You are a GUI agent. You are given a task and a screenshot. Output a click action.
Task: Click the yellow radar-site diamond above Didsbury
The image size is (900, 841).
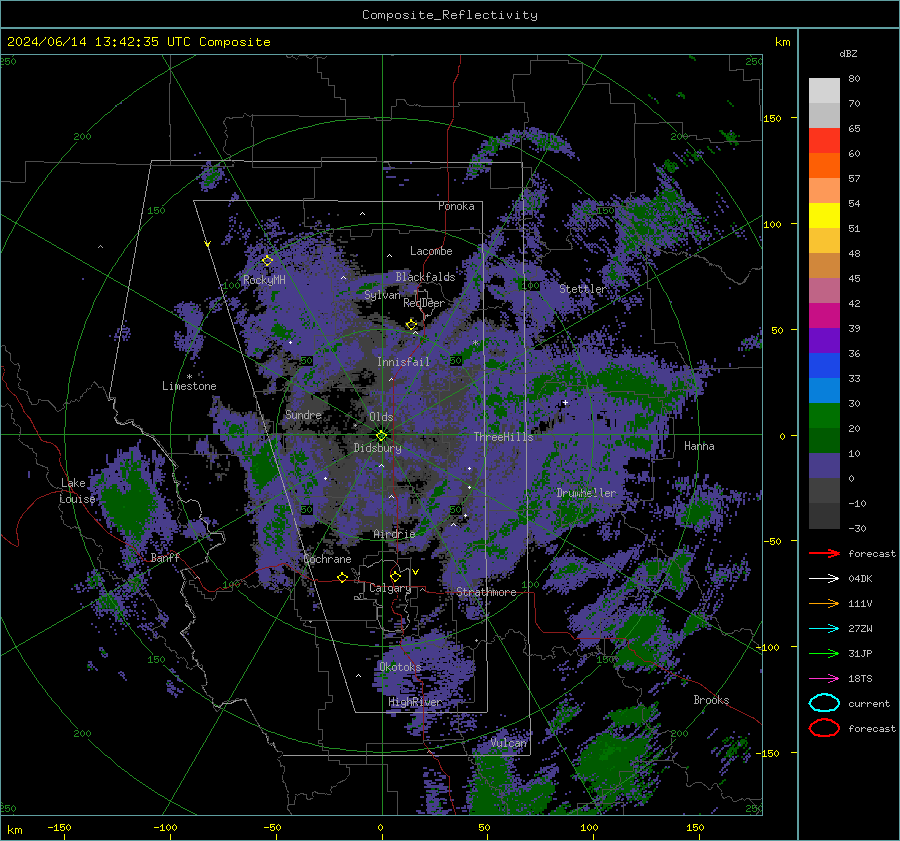click(381, 436)
